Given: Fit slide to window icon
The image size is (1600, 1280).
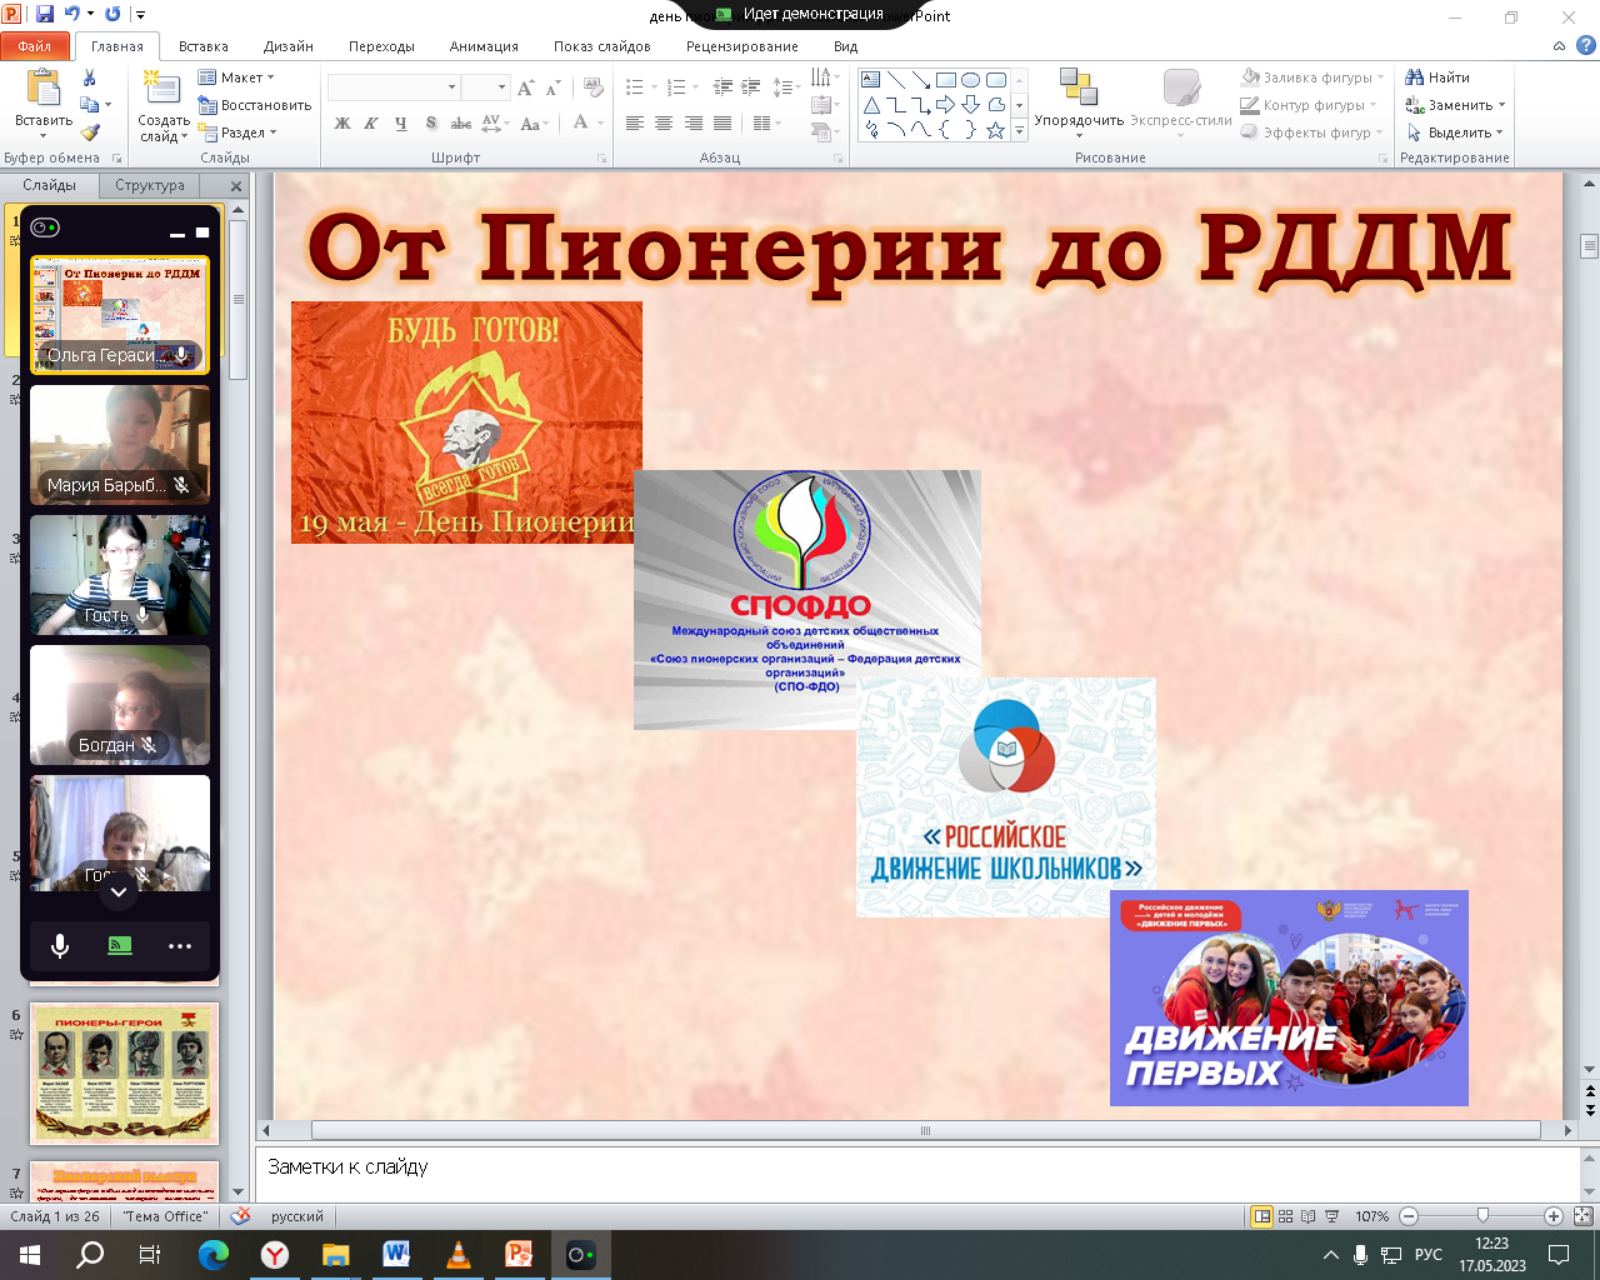Looking at the screenshot, I should [1583, 1216].
